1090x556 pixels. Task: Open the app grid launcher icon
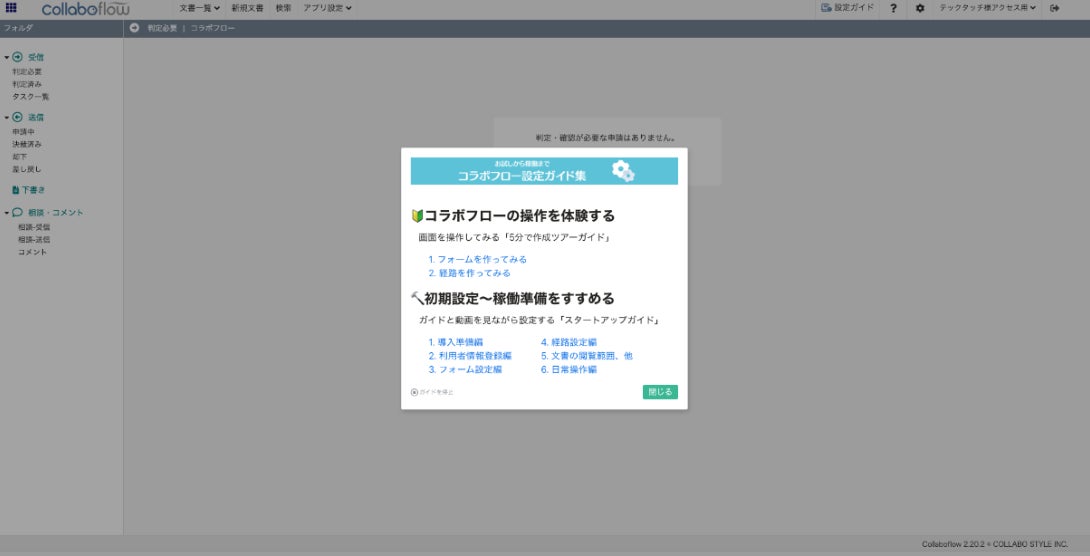tap(11, 8)
